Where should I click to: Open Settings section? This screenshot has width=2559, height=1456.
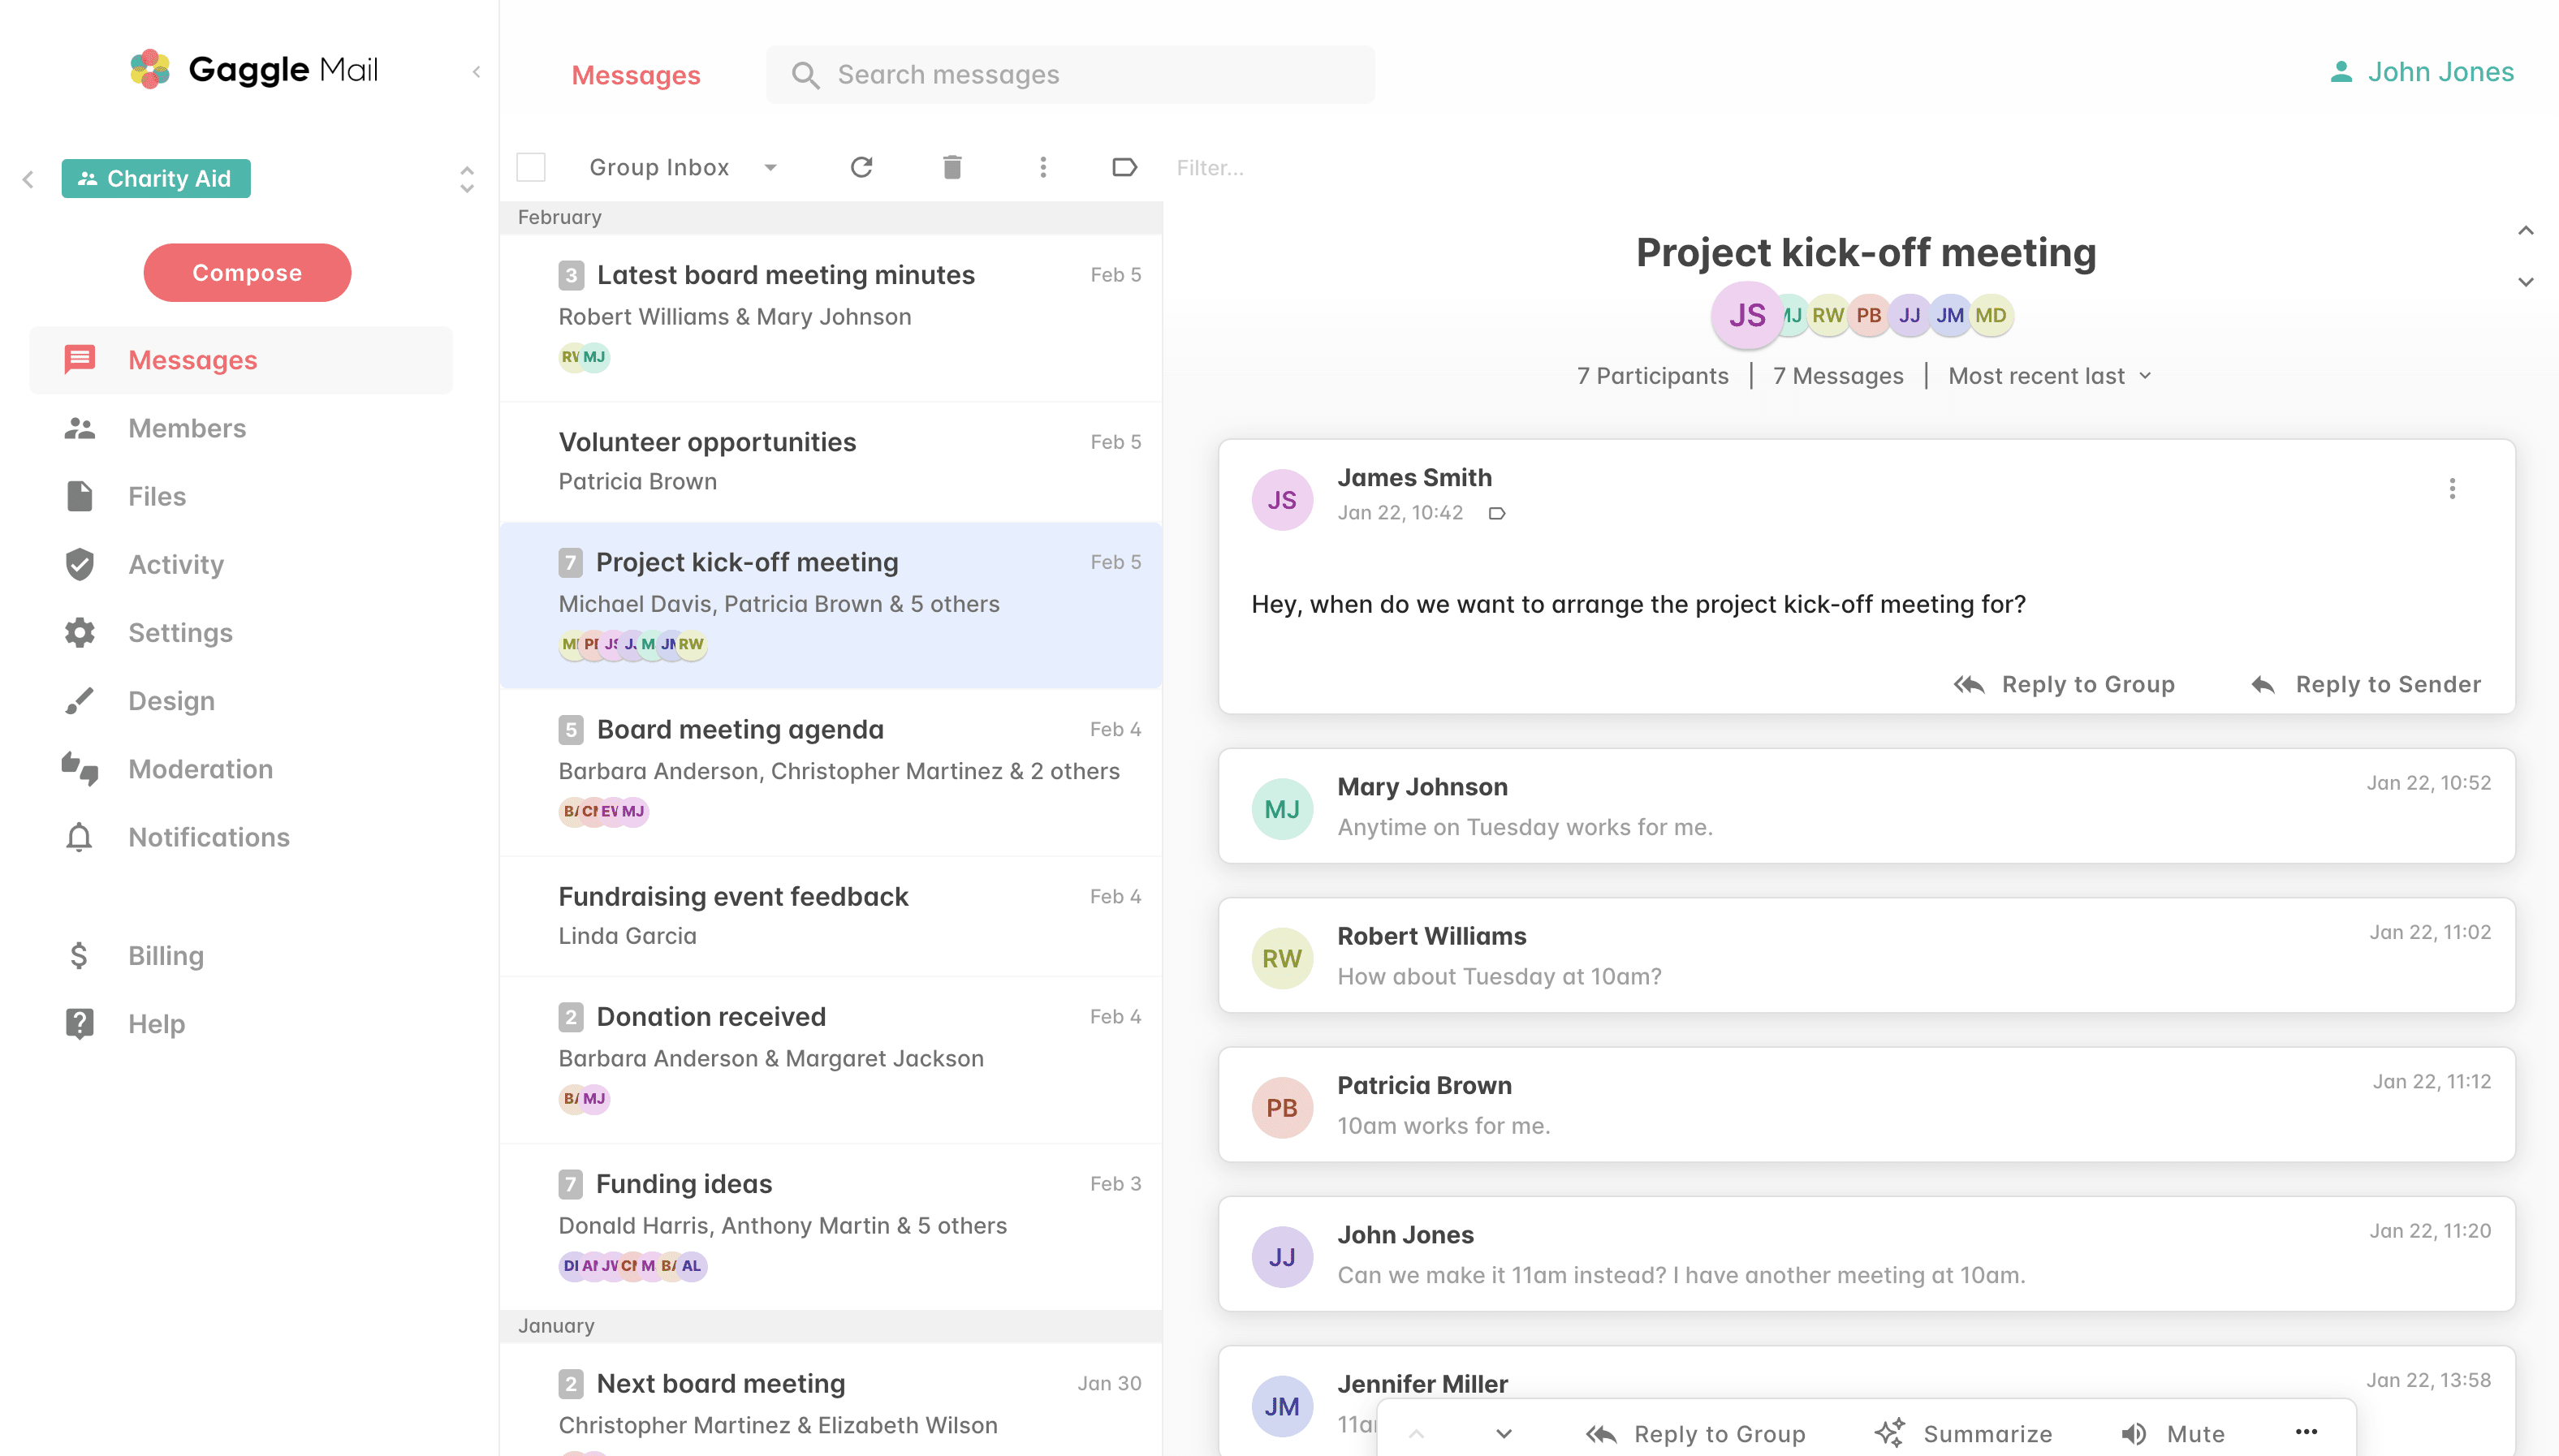tap(181, 632)
